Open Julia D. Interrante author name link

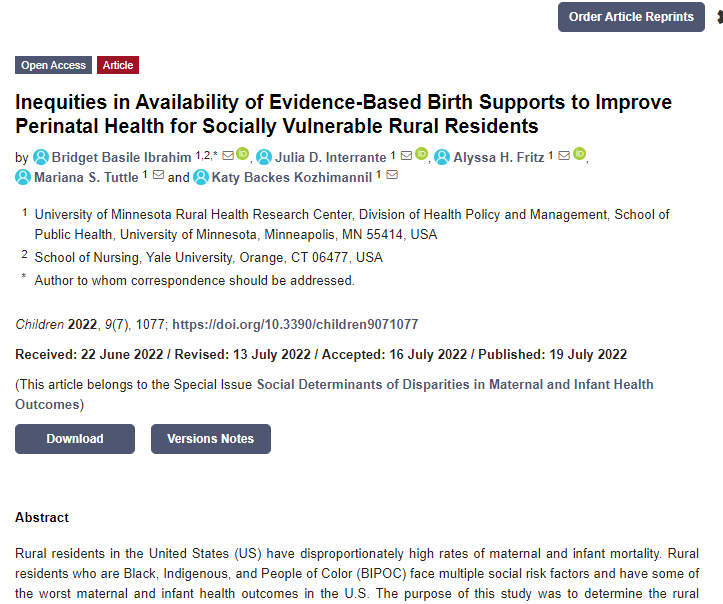(331, 158)
